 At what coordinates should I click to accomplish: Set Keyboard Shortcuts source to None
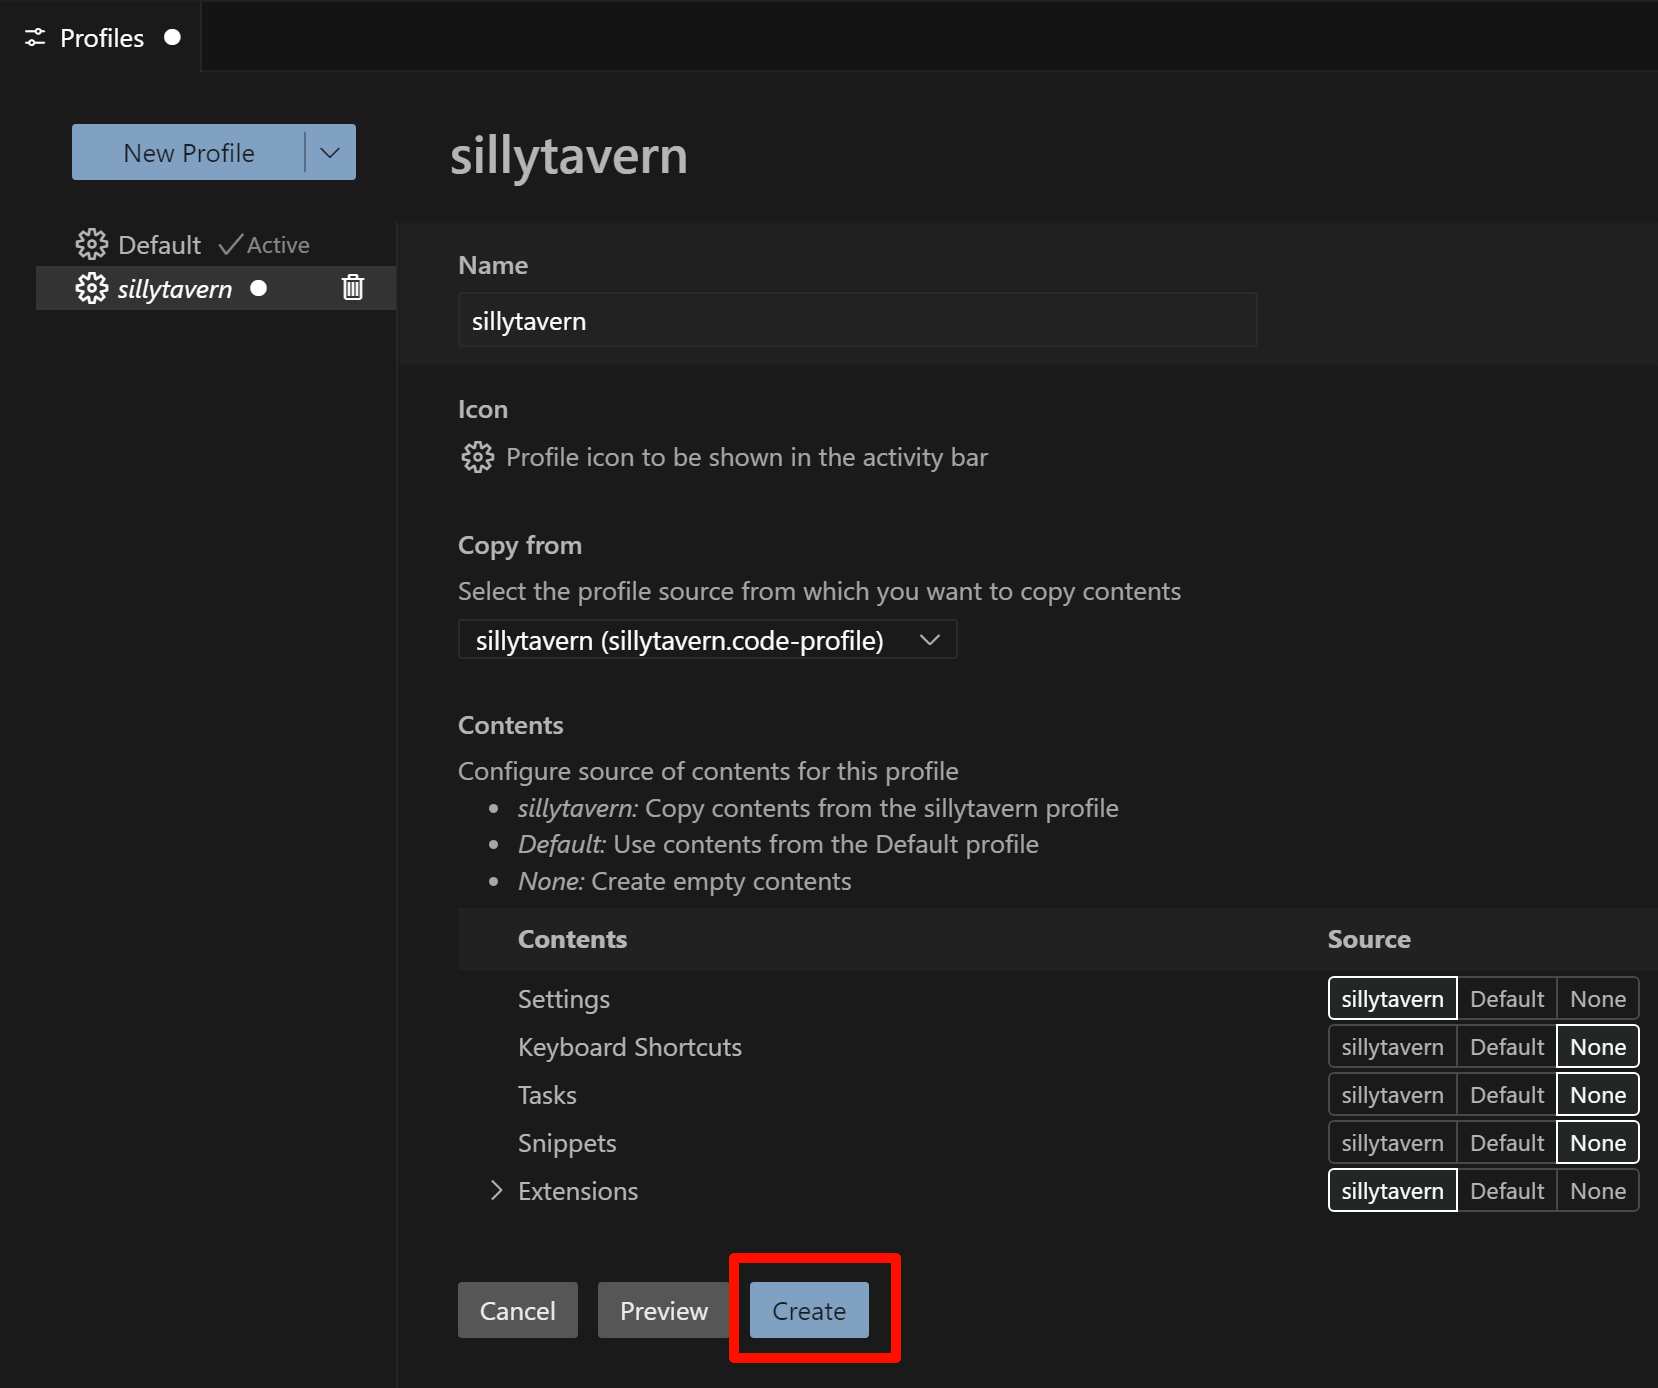(1597, 1046)
